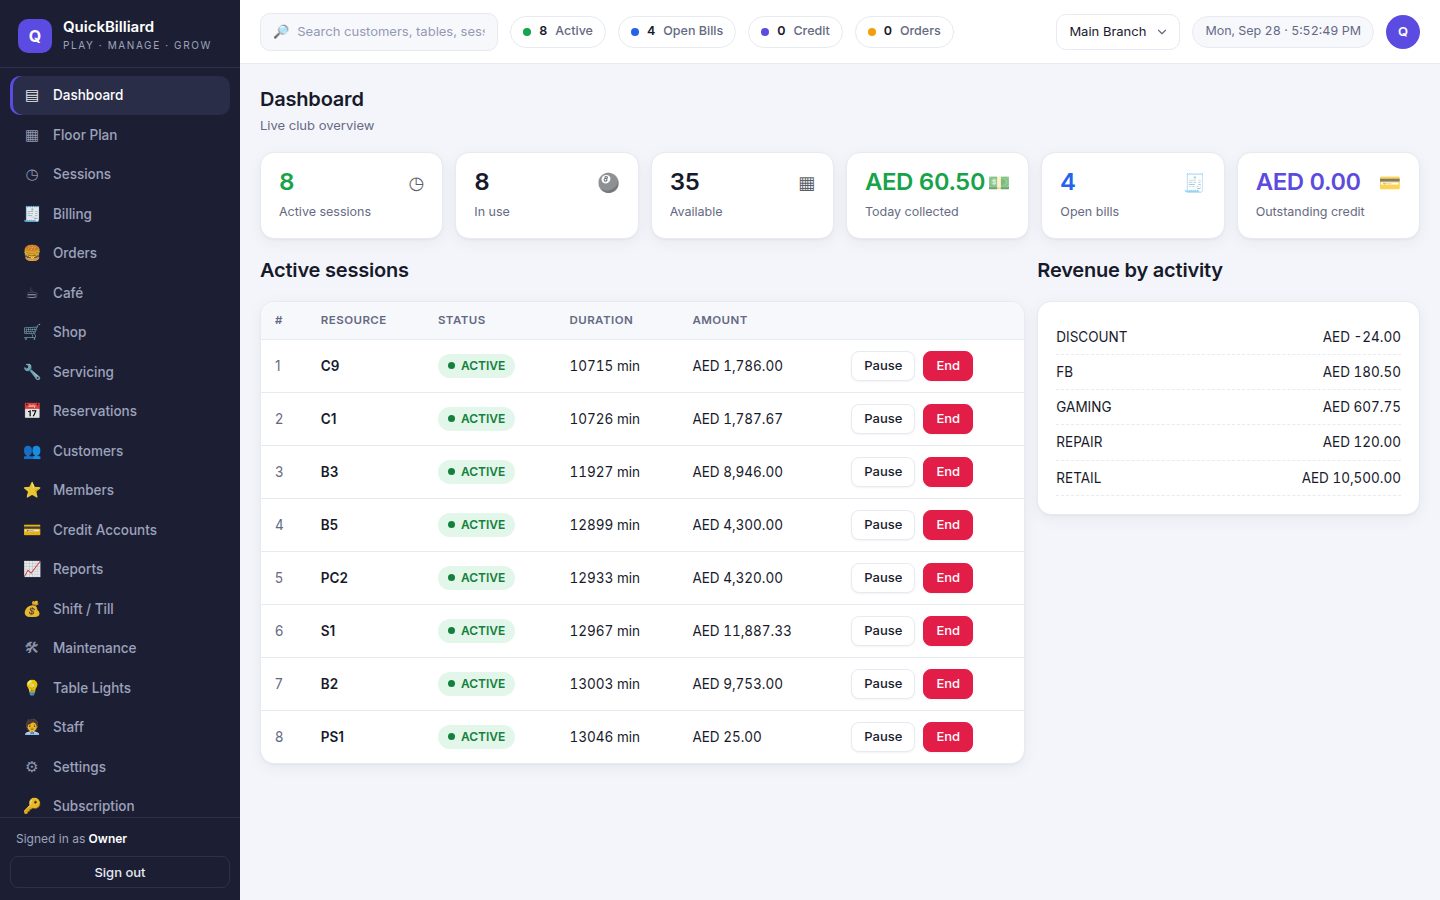Open the user avatar in the top bar
This screenshot has height=900, width=1440.
click(1403, 32)
